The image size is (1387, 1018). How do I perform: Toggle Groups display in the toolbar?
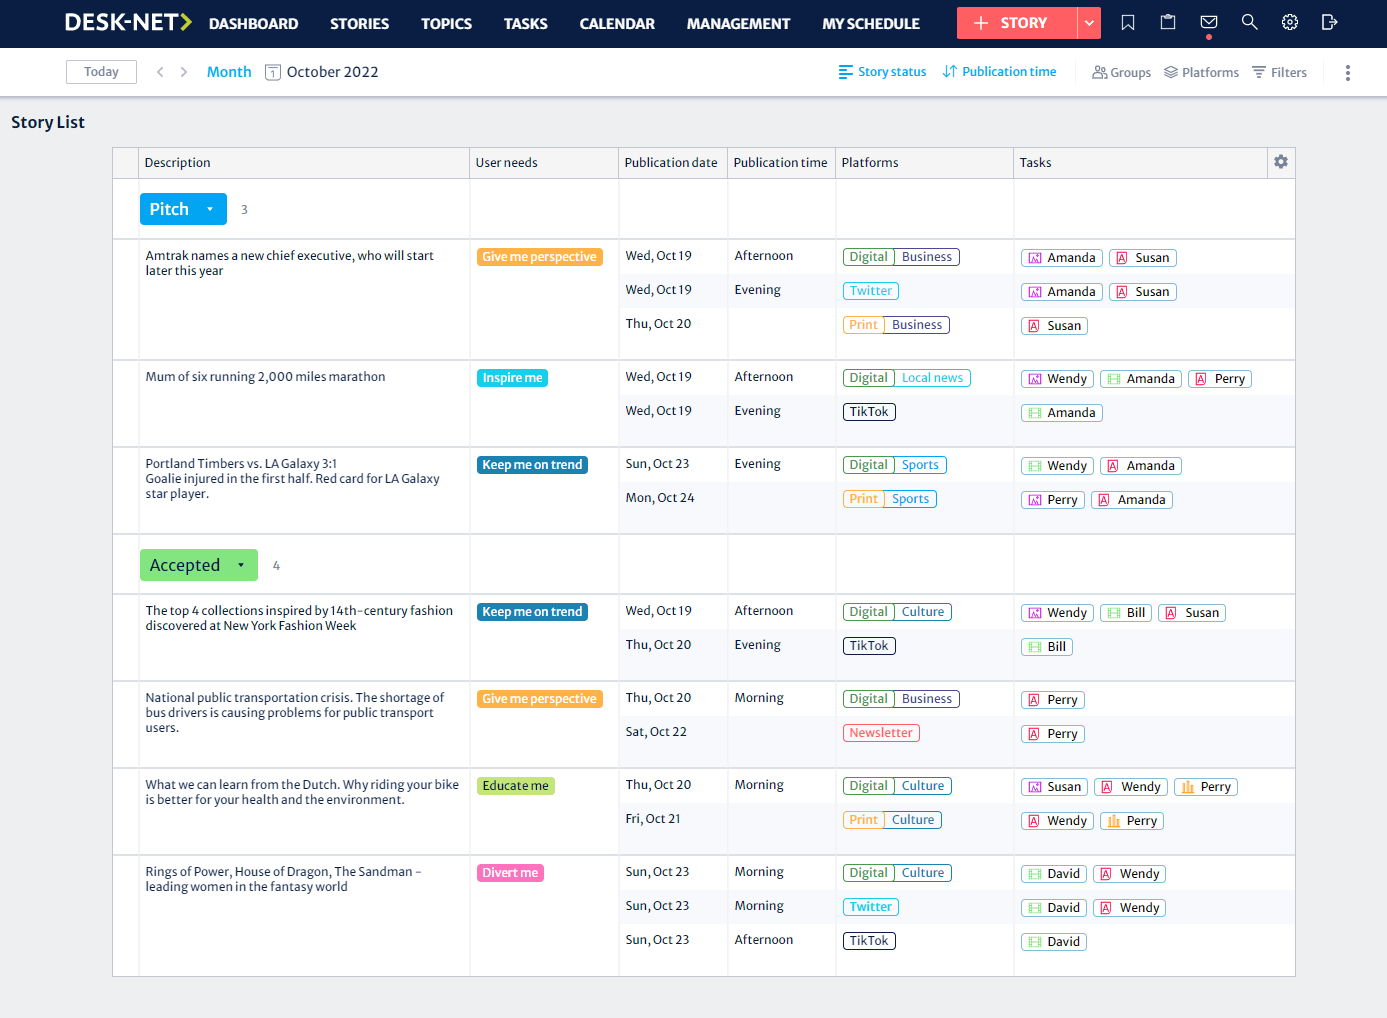tap(1121, 72)
